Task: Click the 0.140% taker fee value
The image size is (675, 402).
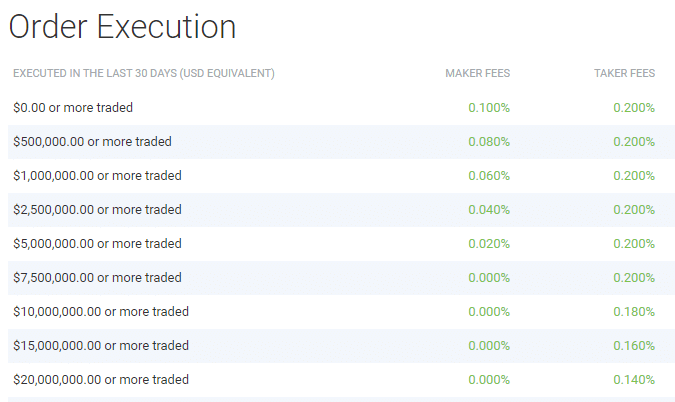Action: pos(634,380)
